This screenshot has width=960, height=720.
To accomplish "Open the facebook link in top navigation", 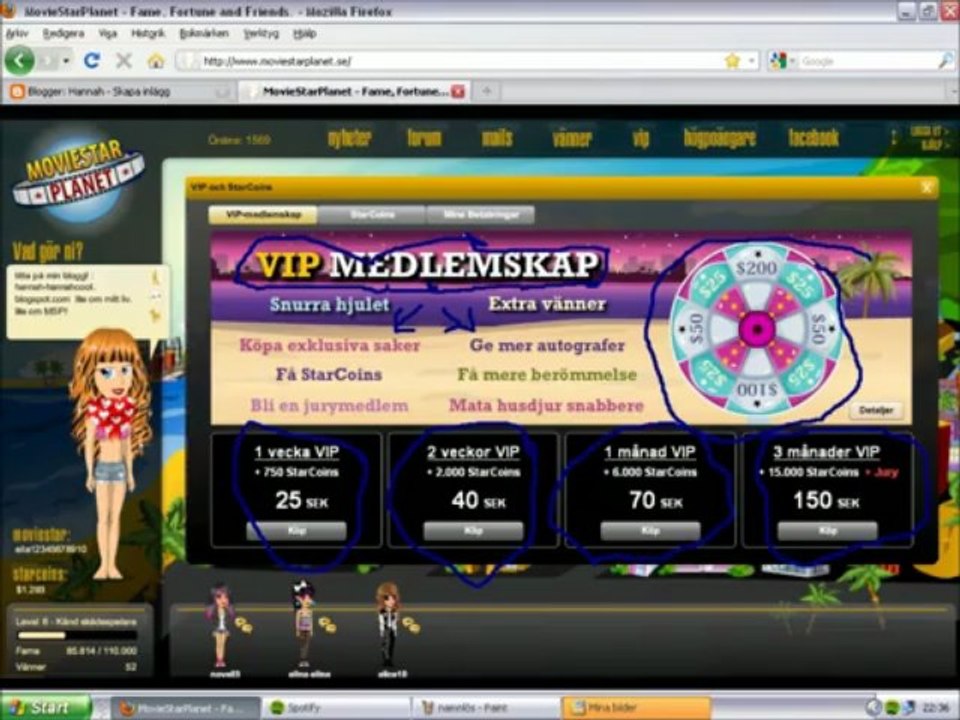I will point(813,138).
